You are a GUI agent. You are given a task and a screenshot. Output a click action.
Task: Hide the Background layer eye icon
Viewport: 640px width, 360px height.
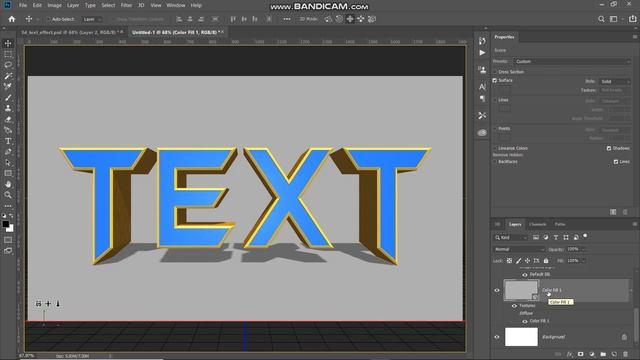coord(497,337)
